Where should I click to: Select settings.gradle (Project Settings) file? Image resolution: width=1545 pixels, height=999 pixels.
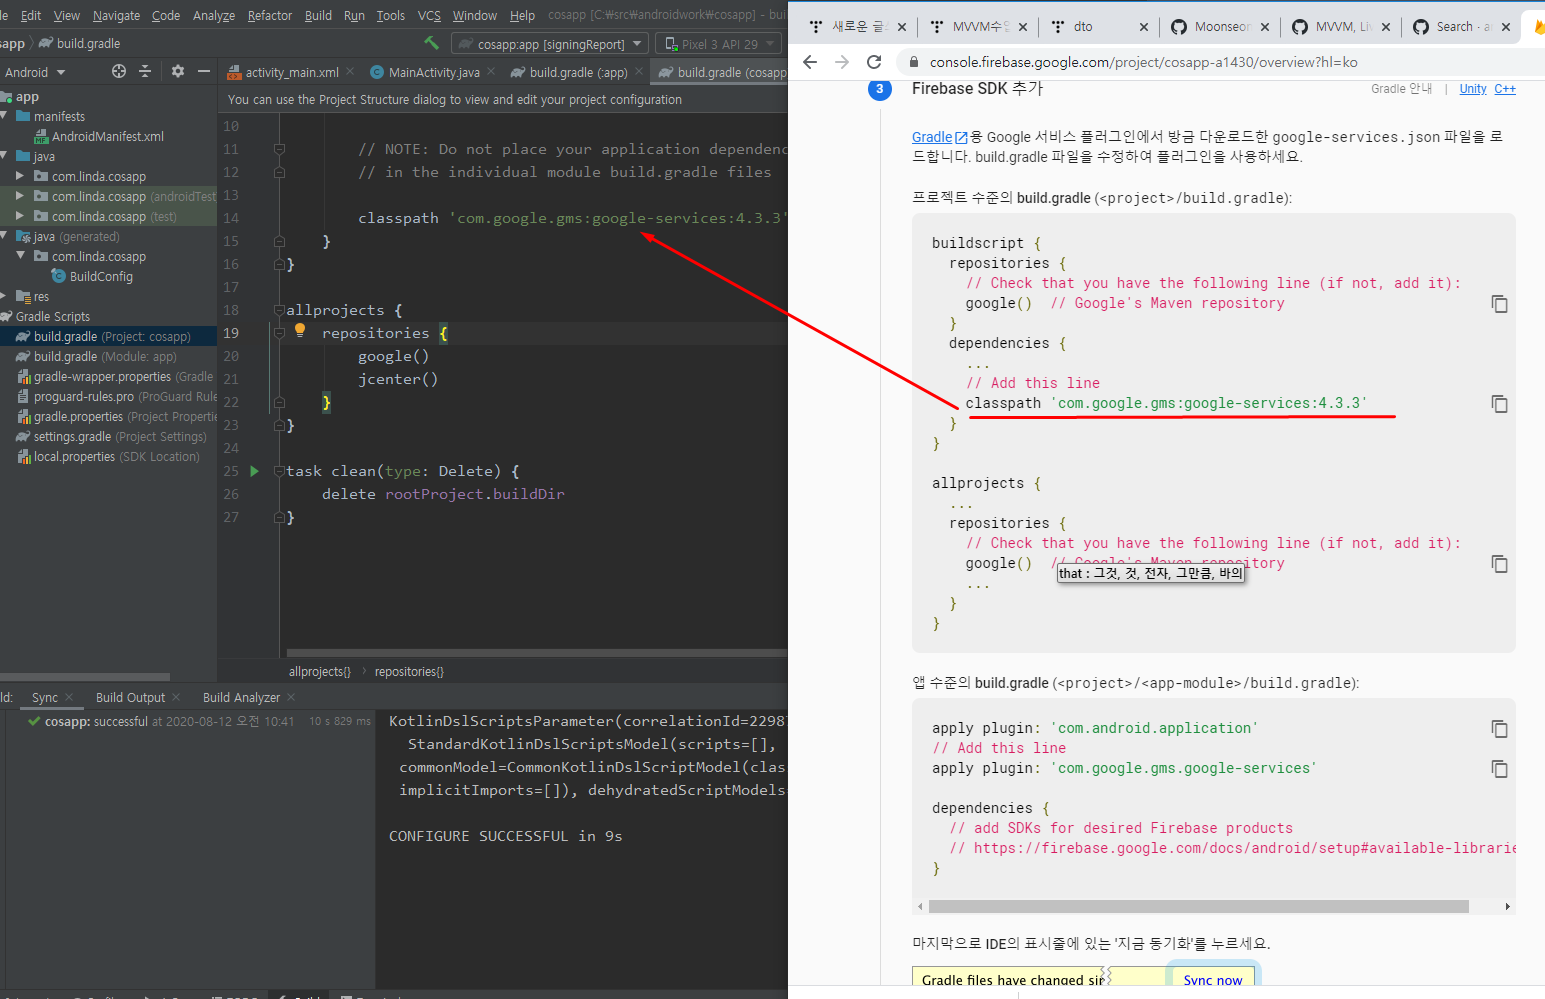111,436
